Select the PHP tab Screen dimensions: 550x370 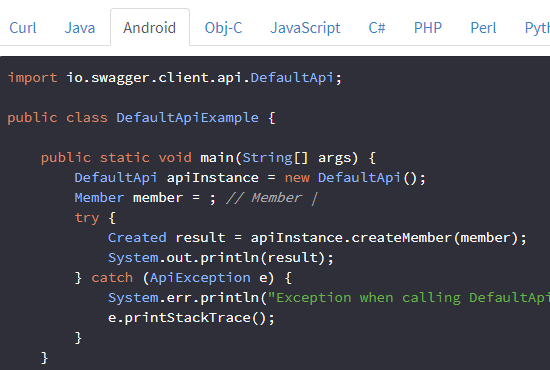click(428, 28)
